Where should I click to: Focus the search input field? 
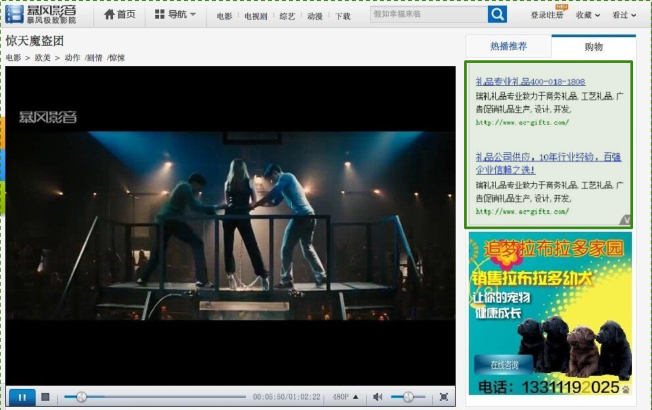[x=429, y=14]
